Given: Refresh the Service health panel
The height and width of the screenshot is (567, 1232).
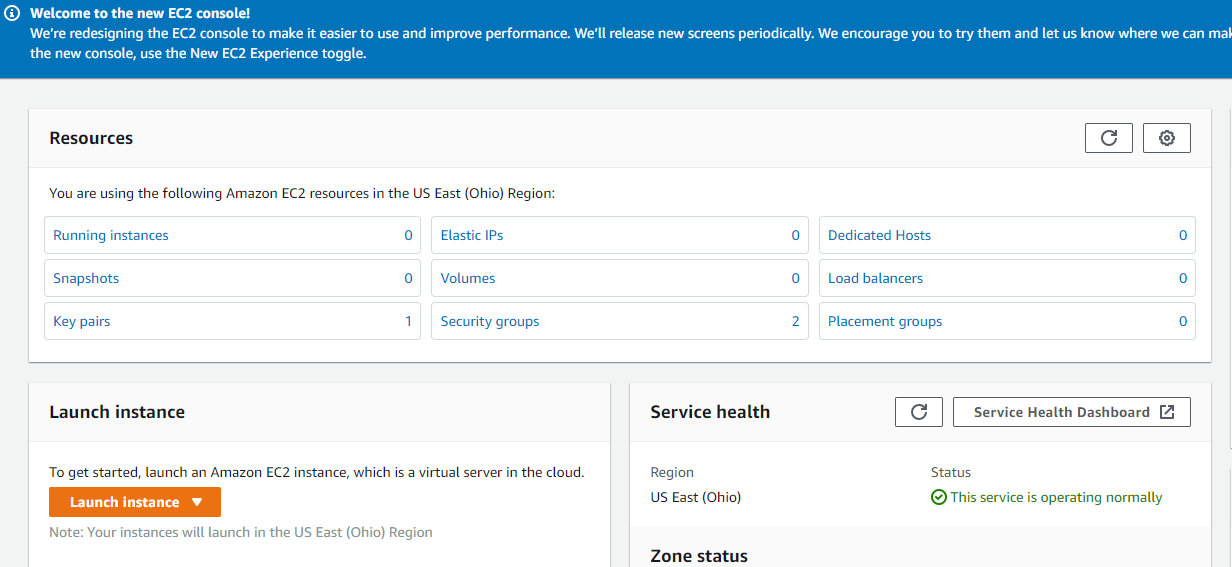Looking at the screenshot, I should (919, 412).
